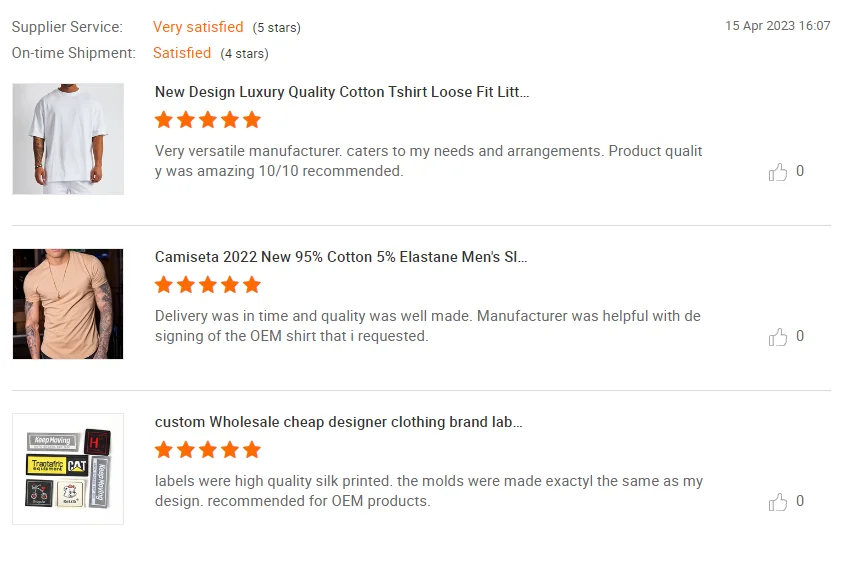Viewport: 857px width, 561px height.
Task: Click the star rating under the Camiseta review
Action: pos(208,285)
